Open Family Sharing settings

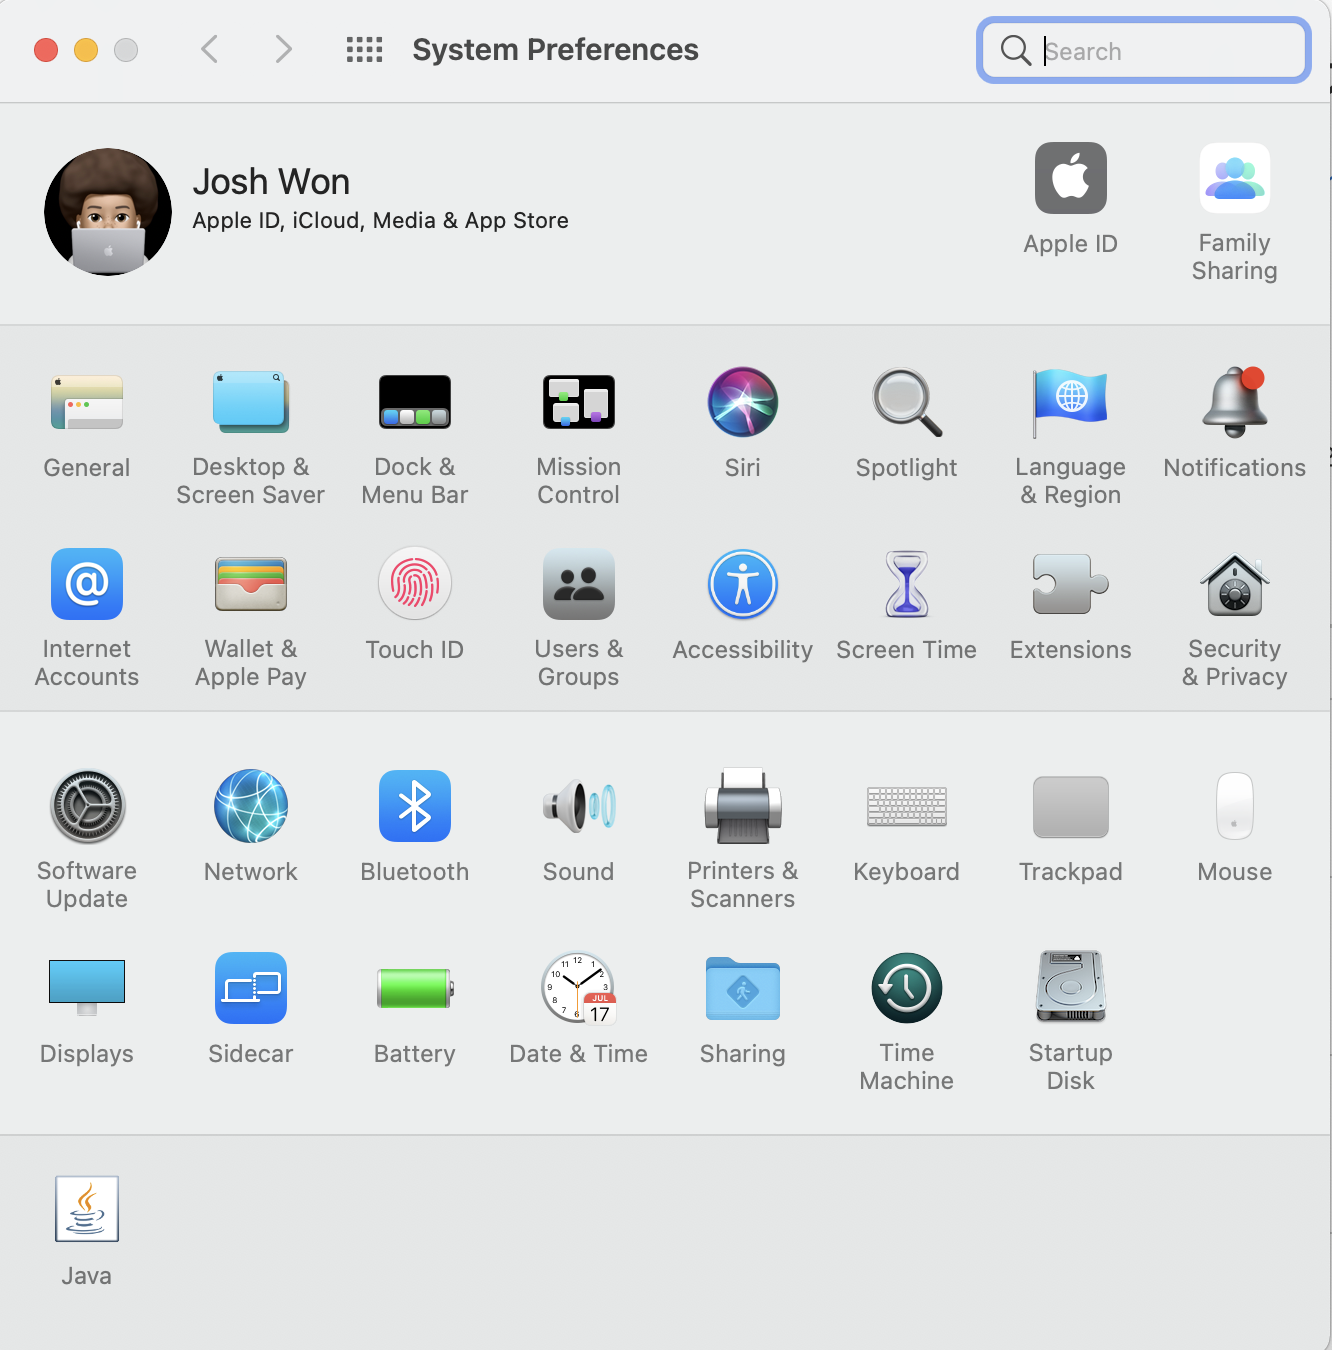pyautogui.click(x=1235, y=178)
